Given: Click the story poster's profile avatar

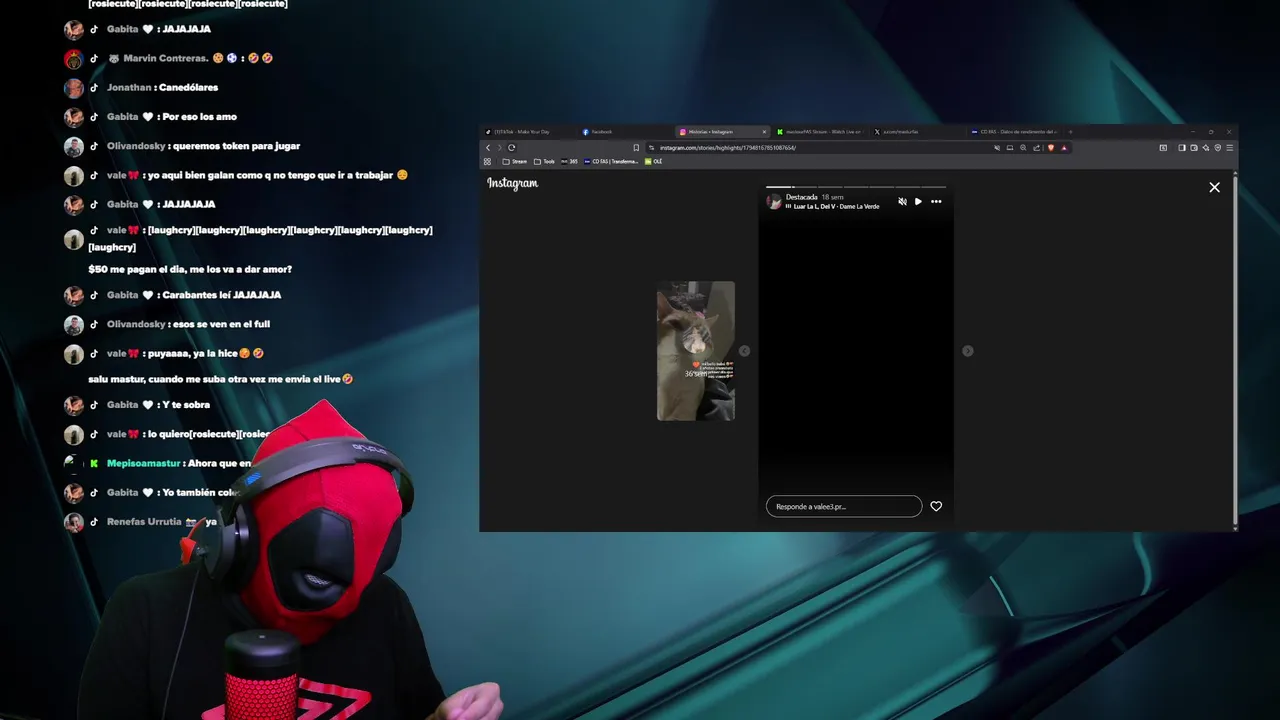Looking at the screenshot, I should point(774,202).
